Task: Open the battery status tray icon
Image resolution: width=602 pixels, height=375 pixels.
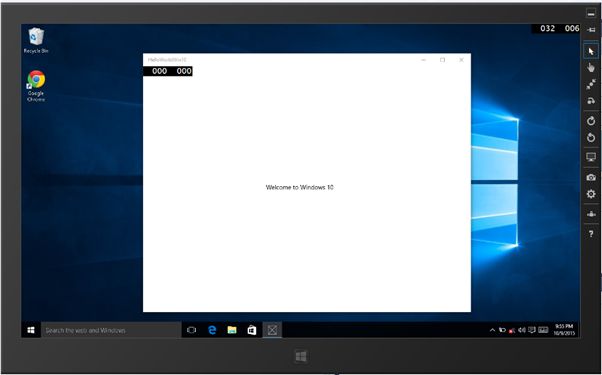Action: (x=502, y=330)
